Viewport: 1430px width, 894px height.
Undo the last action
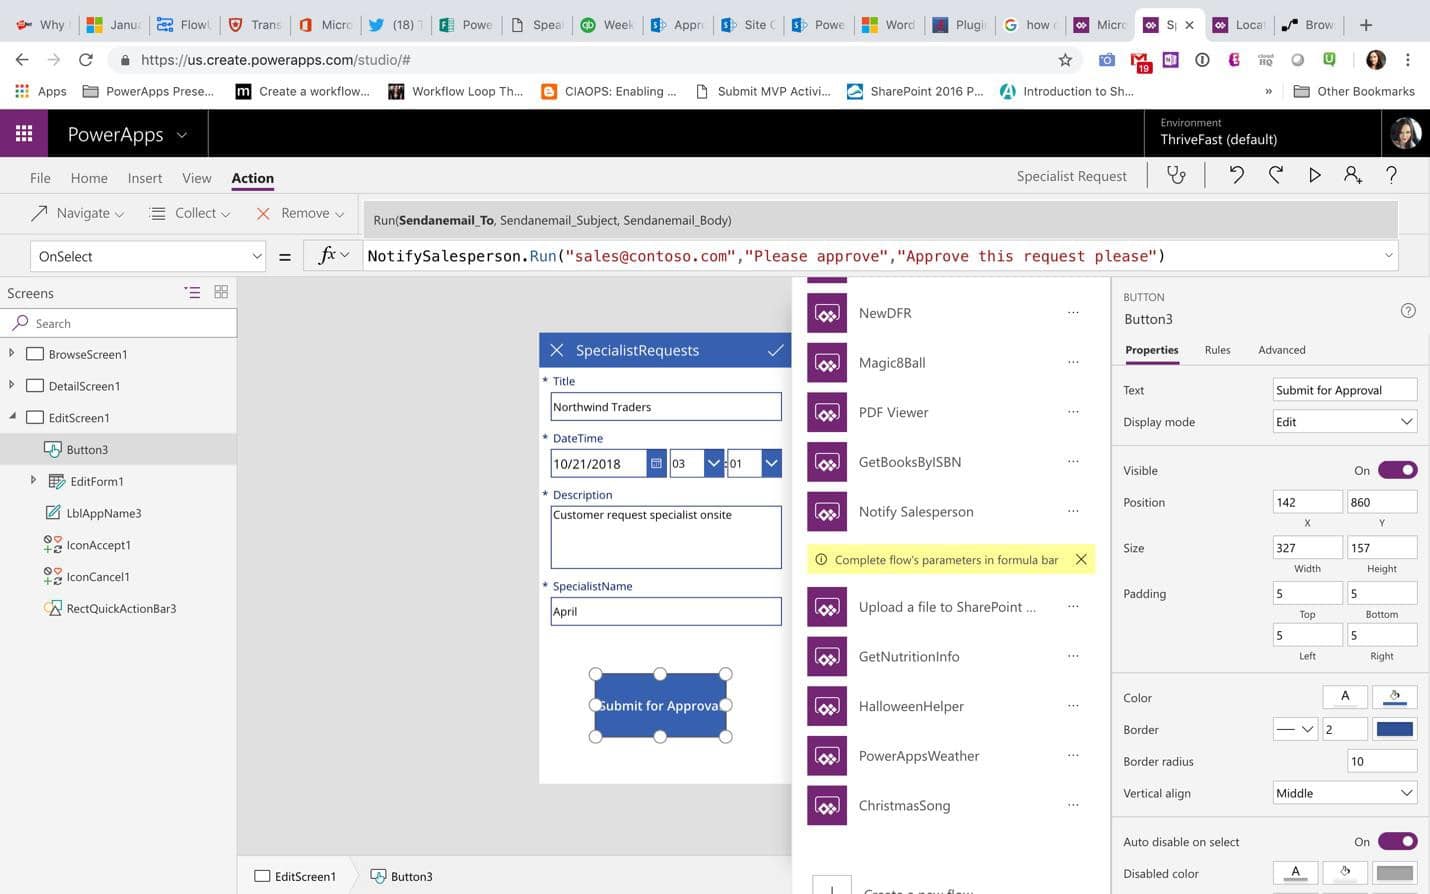pos(1236,175)
